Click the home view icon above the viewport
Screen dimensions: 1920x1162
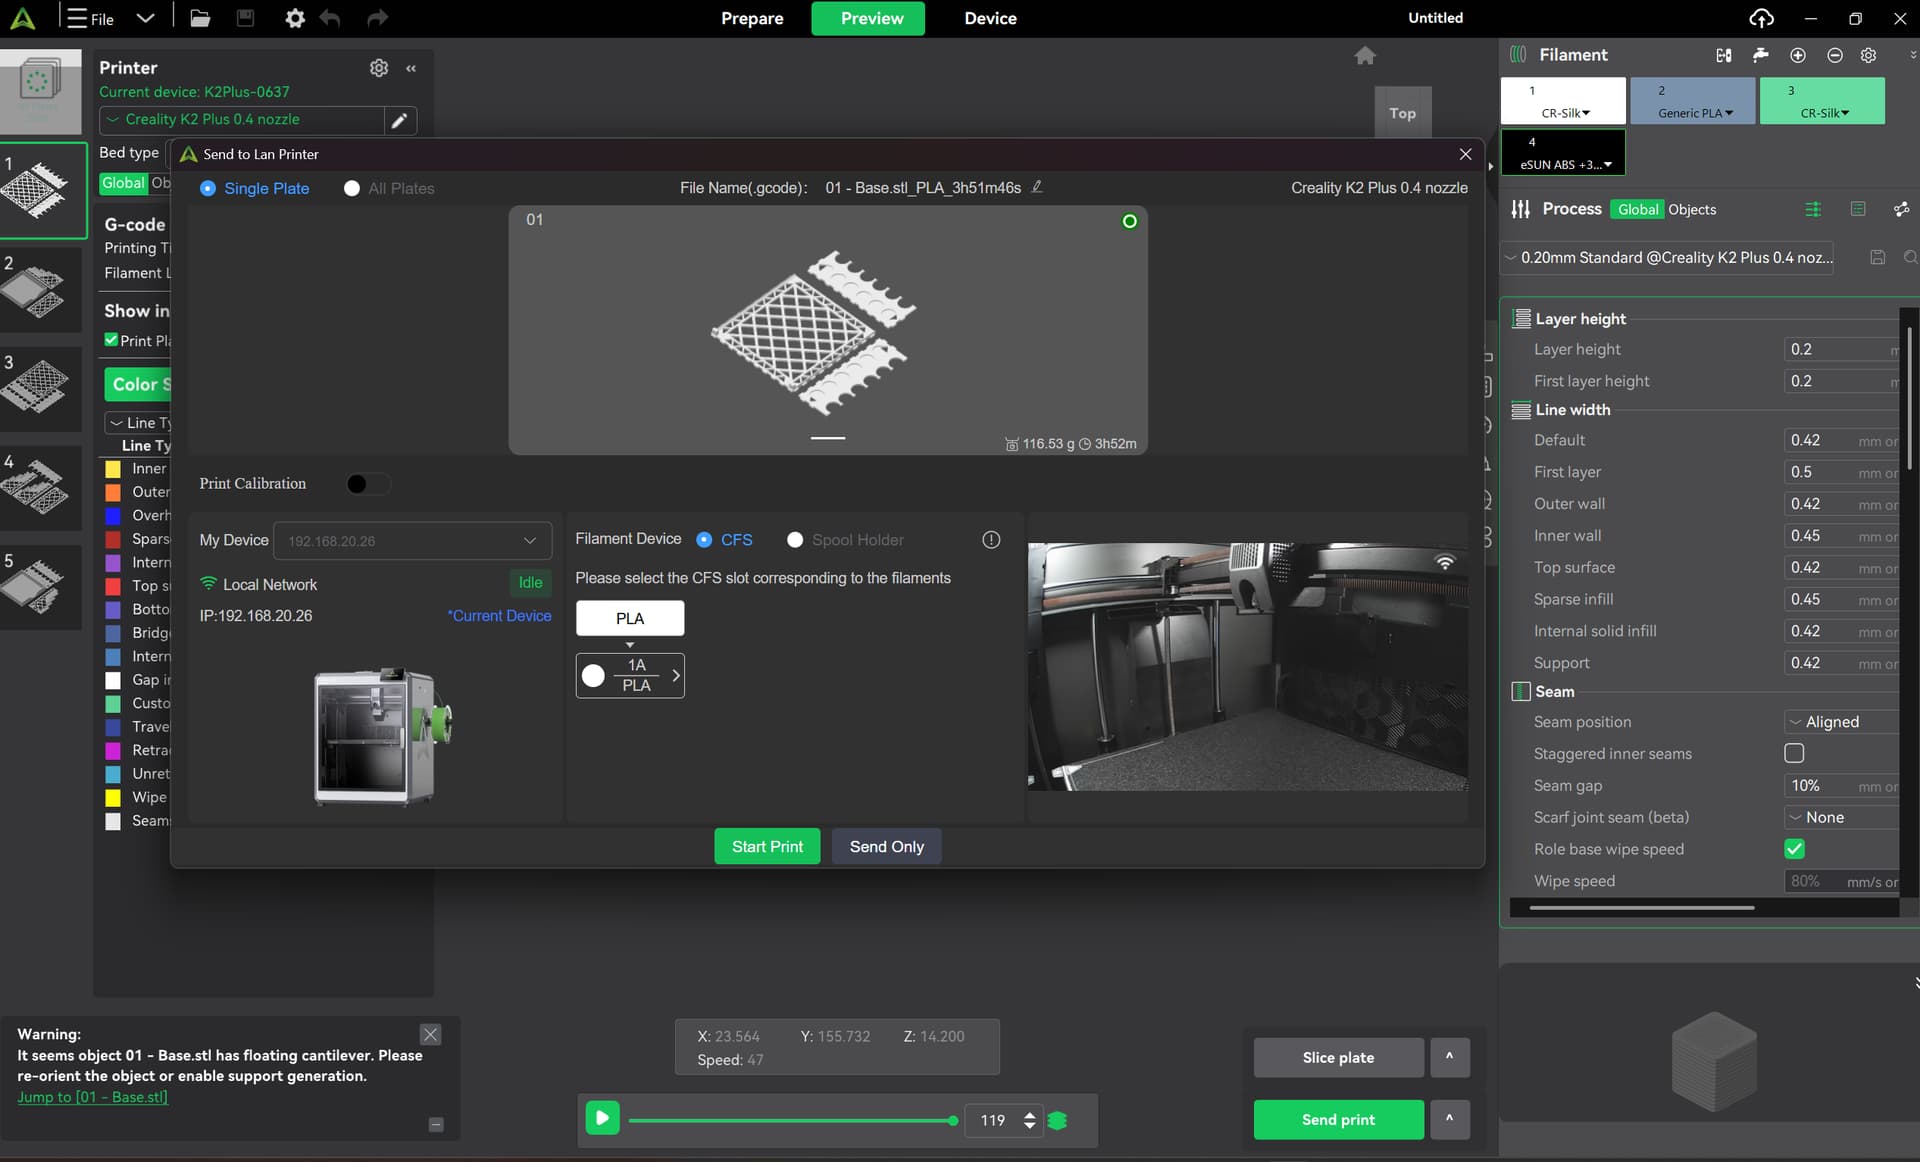pyautogui.click(x=1364, y=56)
